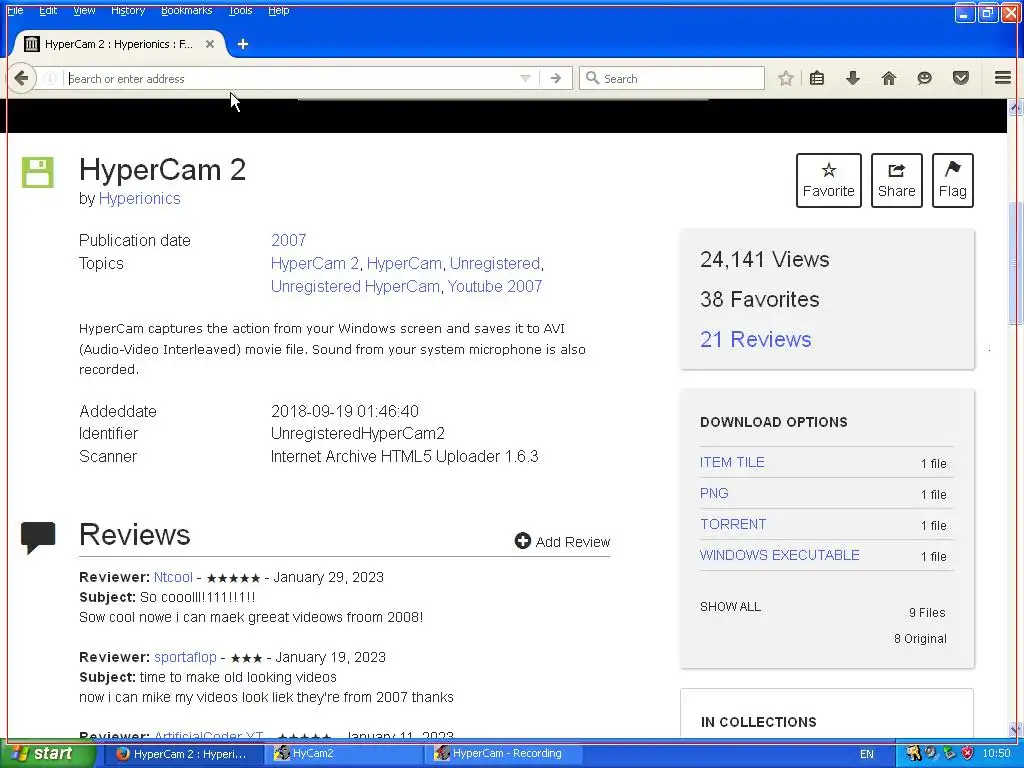The height and width of the screenshot is (768, 1024).
Task: Click the Go arrow in address bar
Action: [x=556, y=78]
